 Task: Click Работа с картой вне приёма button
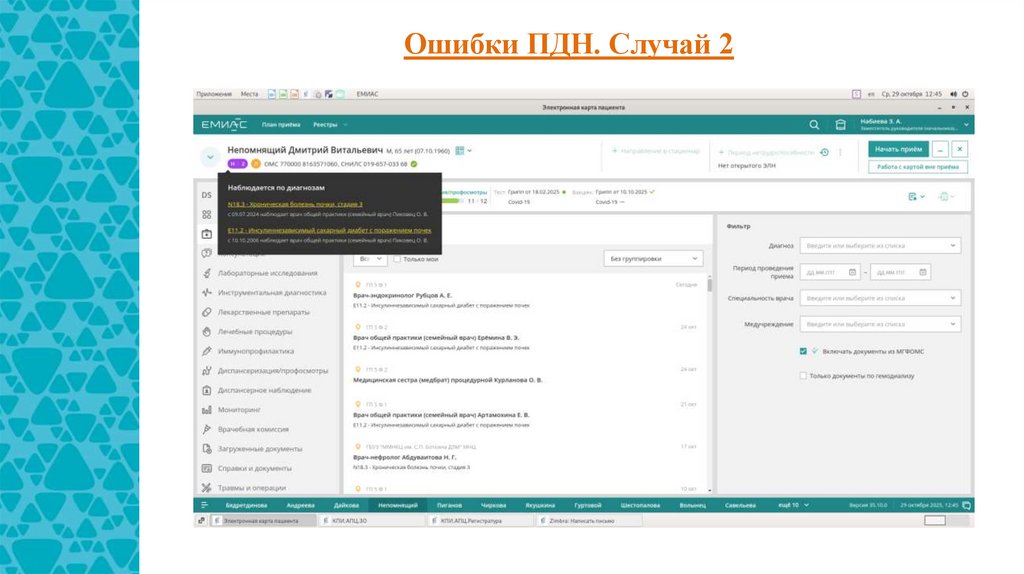point(918,167)
